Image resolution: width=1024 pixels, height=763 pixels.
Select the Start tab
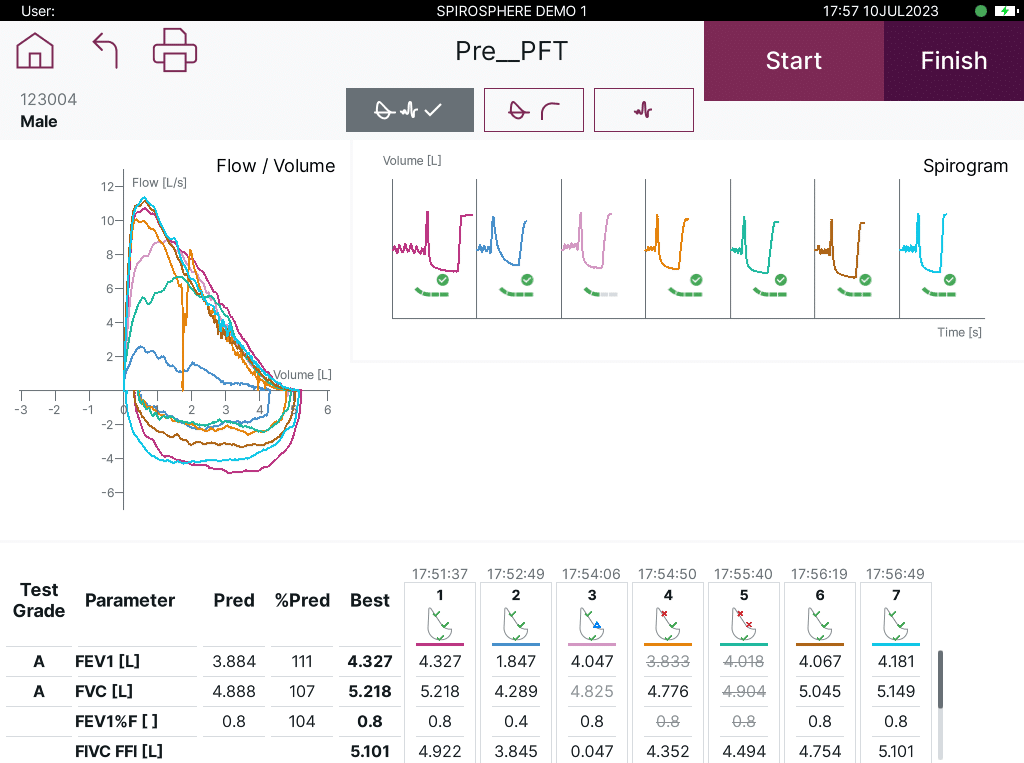point(793,60)
